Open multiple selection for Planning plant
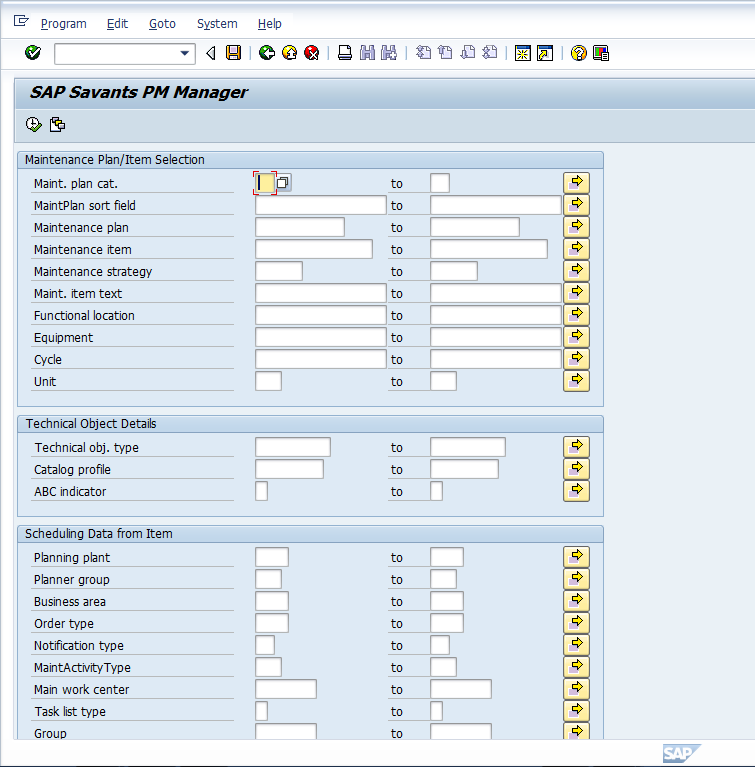The height and width of the screenshot is (767, 755). pyautogui.click(x=576, y=557)
